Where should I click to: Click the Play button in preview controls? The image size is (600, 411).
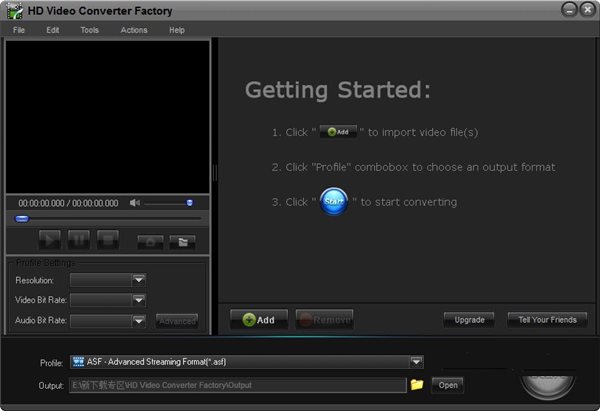50,240
